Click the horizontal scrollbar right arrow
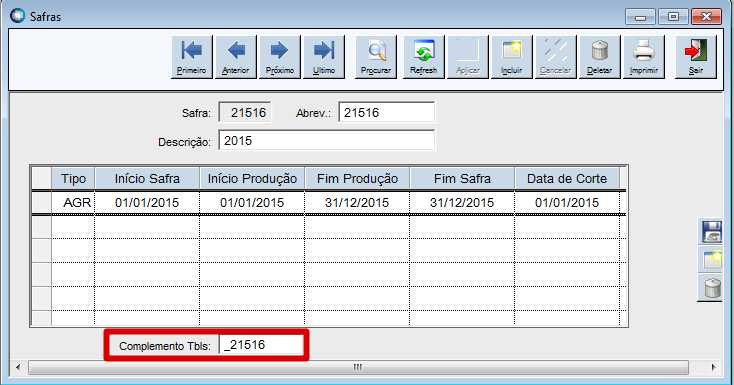The height and width of the screenshot is (385, 734). coord(713,367)
